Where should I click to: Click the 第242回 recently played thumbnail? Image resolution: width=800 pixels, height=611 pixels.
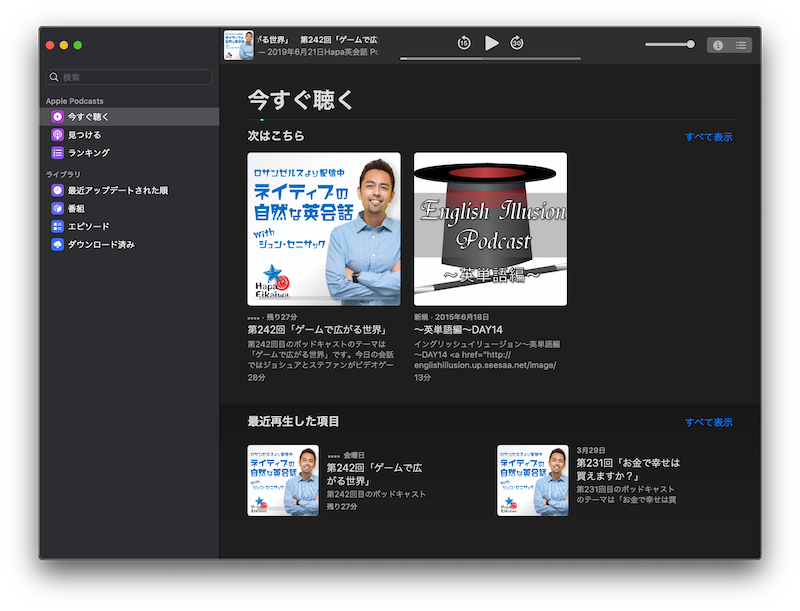coord(283,480)
